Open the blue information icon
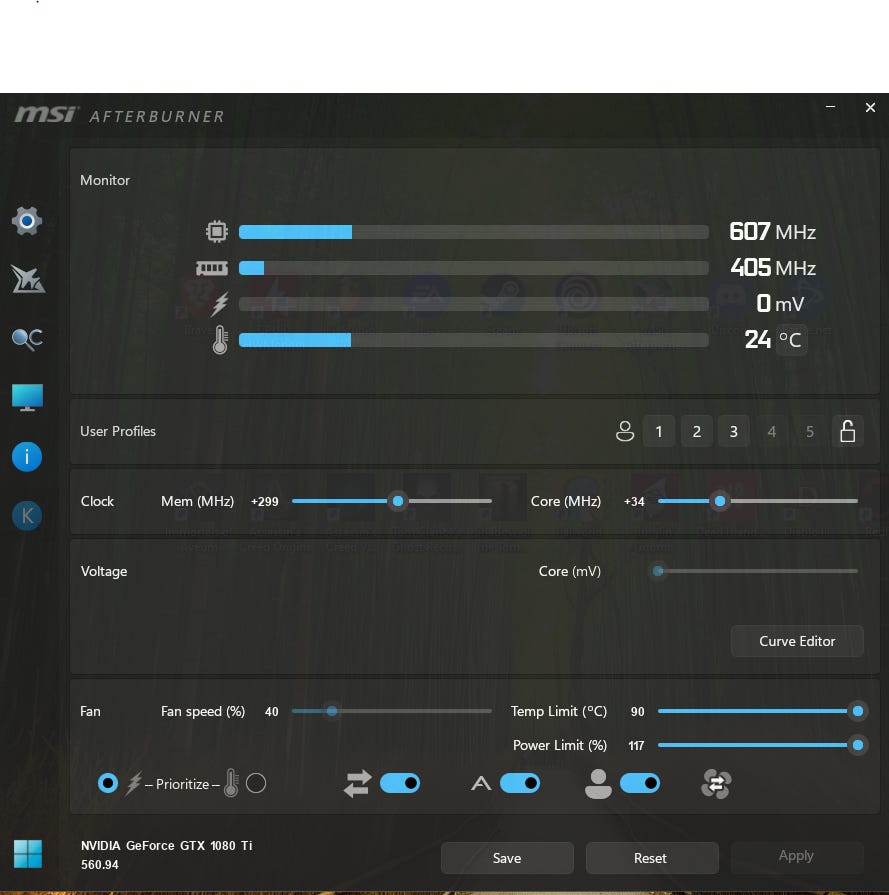The height and width of the screenshot is (895, 889). (x=27, y=457)
